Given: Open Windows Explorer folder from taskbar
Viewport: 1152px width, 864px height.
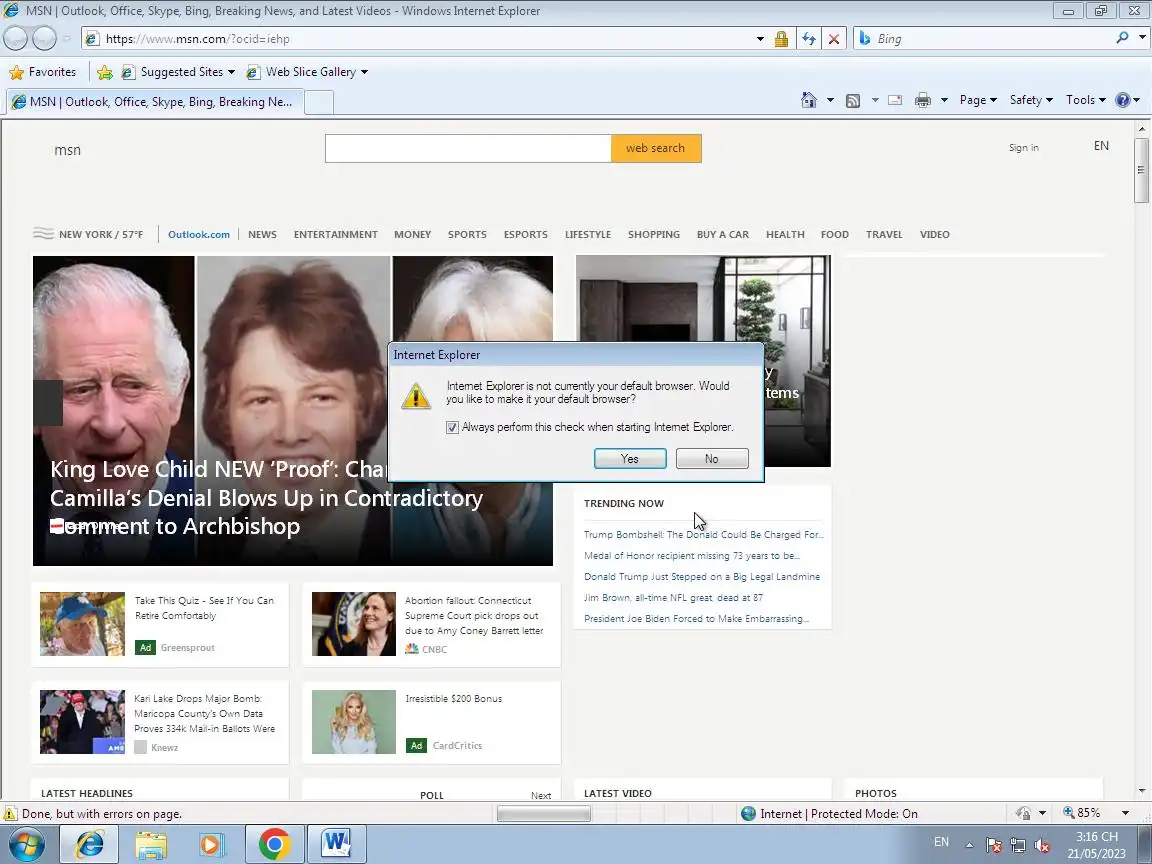Looking at the screenshot, I should coord(151,845).
